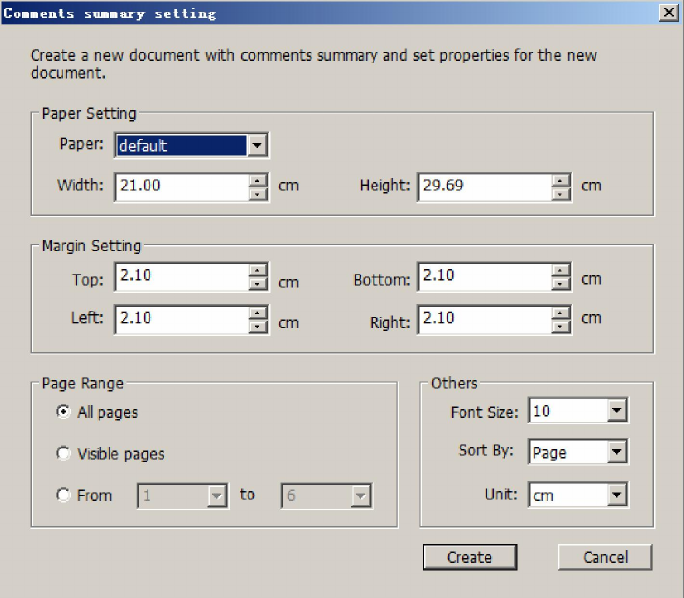Open the Sort By dropdown
Screen dimensions: 684x598
[616, 452]
